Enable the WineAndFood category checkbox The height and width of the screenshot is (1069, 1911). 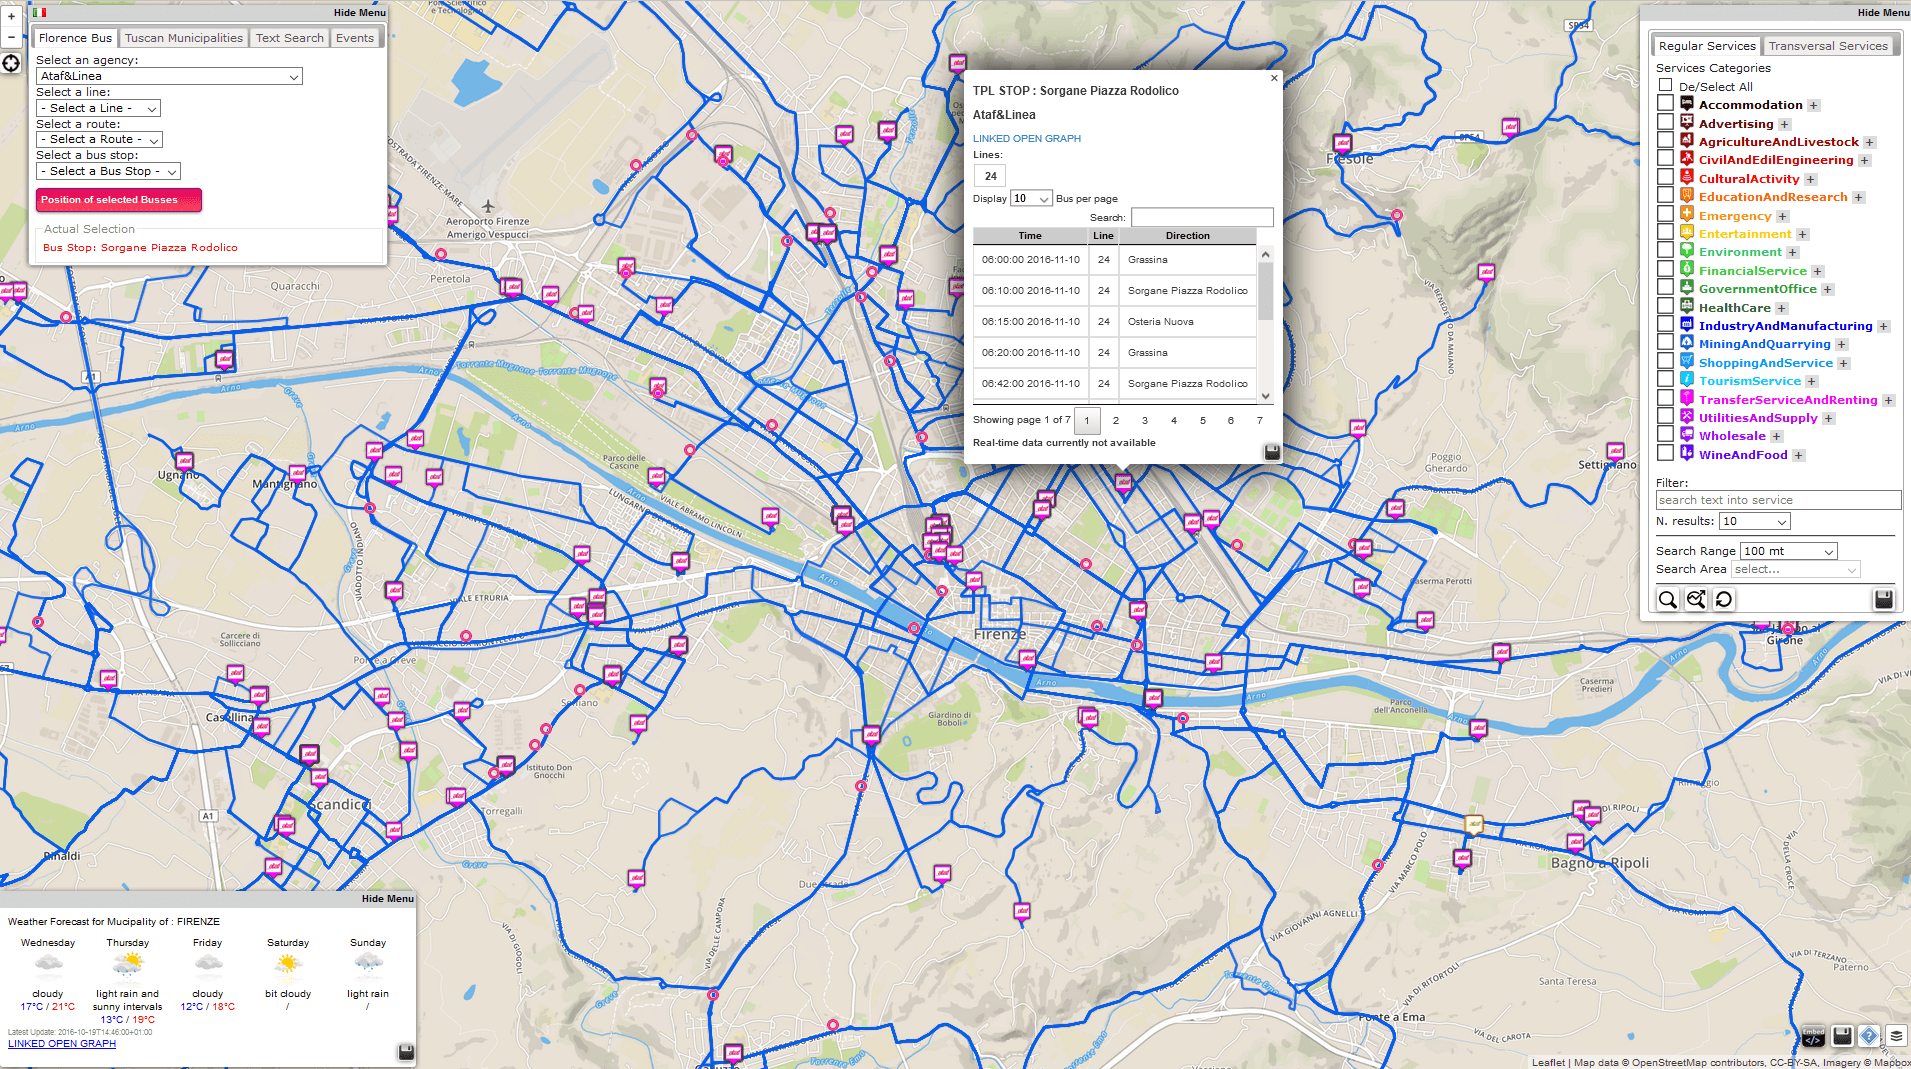click(1666, 454)
